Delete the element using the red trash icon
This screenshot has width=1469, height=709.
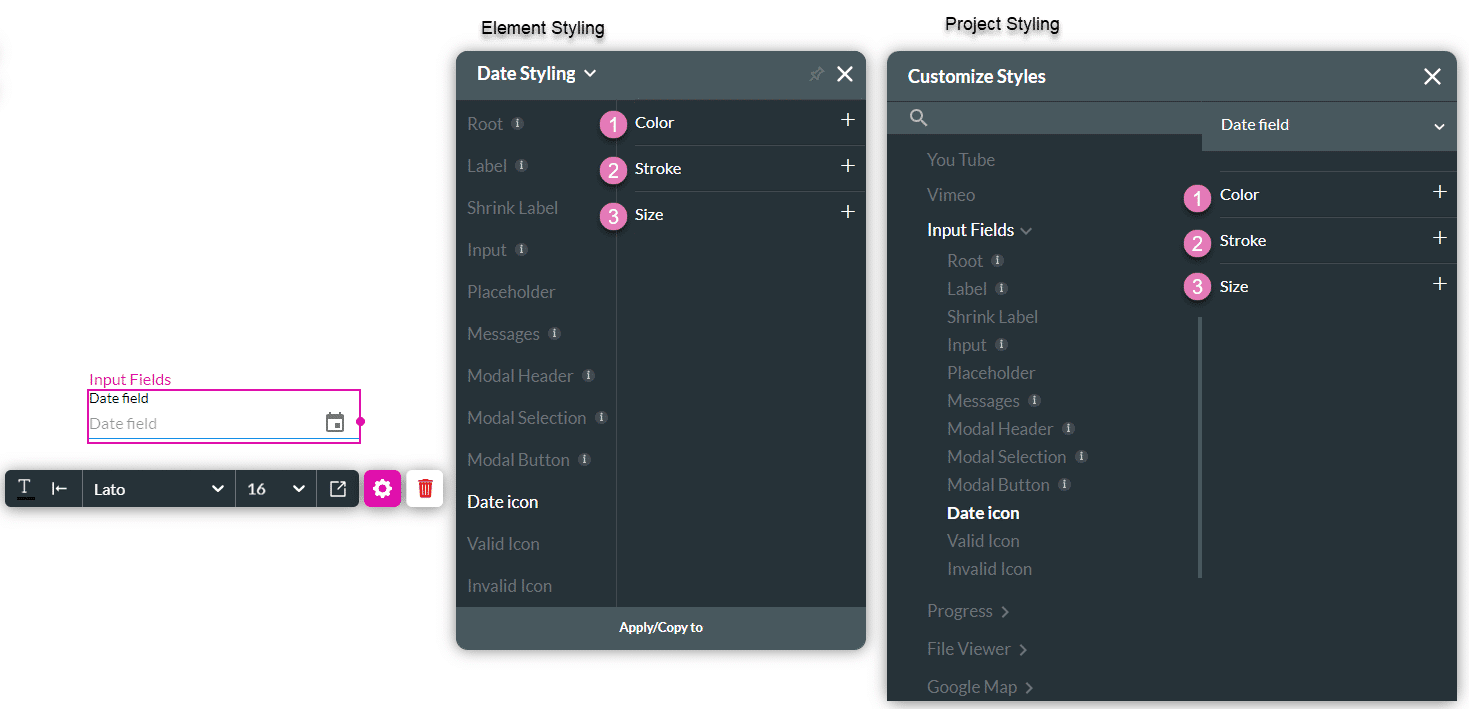(x=424, y=488)
